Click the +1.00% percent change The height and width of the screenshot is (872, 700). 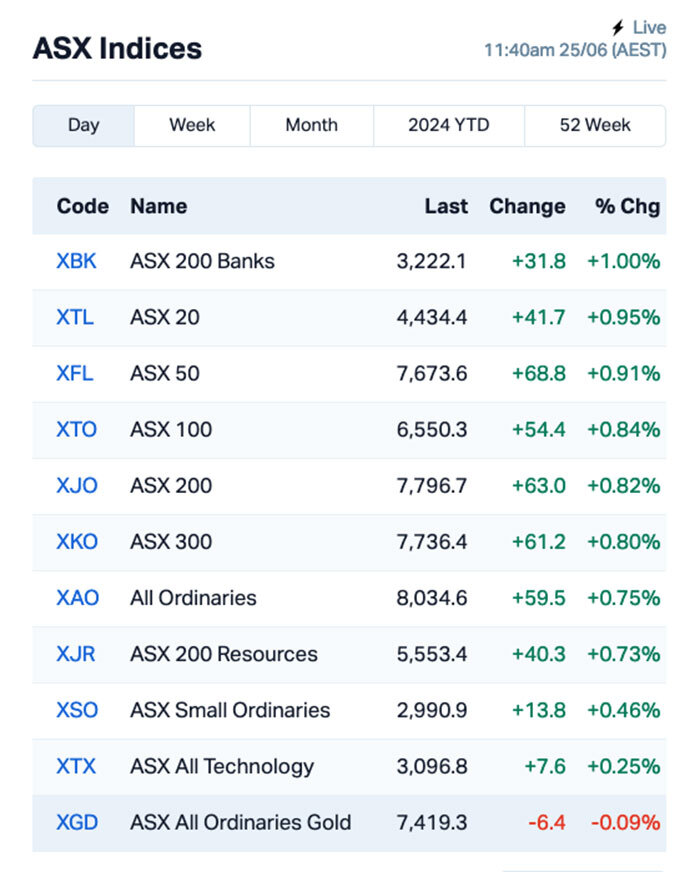pos(624,261)
